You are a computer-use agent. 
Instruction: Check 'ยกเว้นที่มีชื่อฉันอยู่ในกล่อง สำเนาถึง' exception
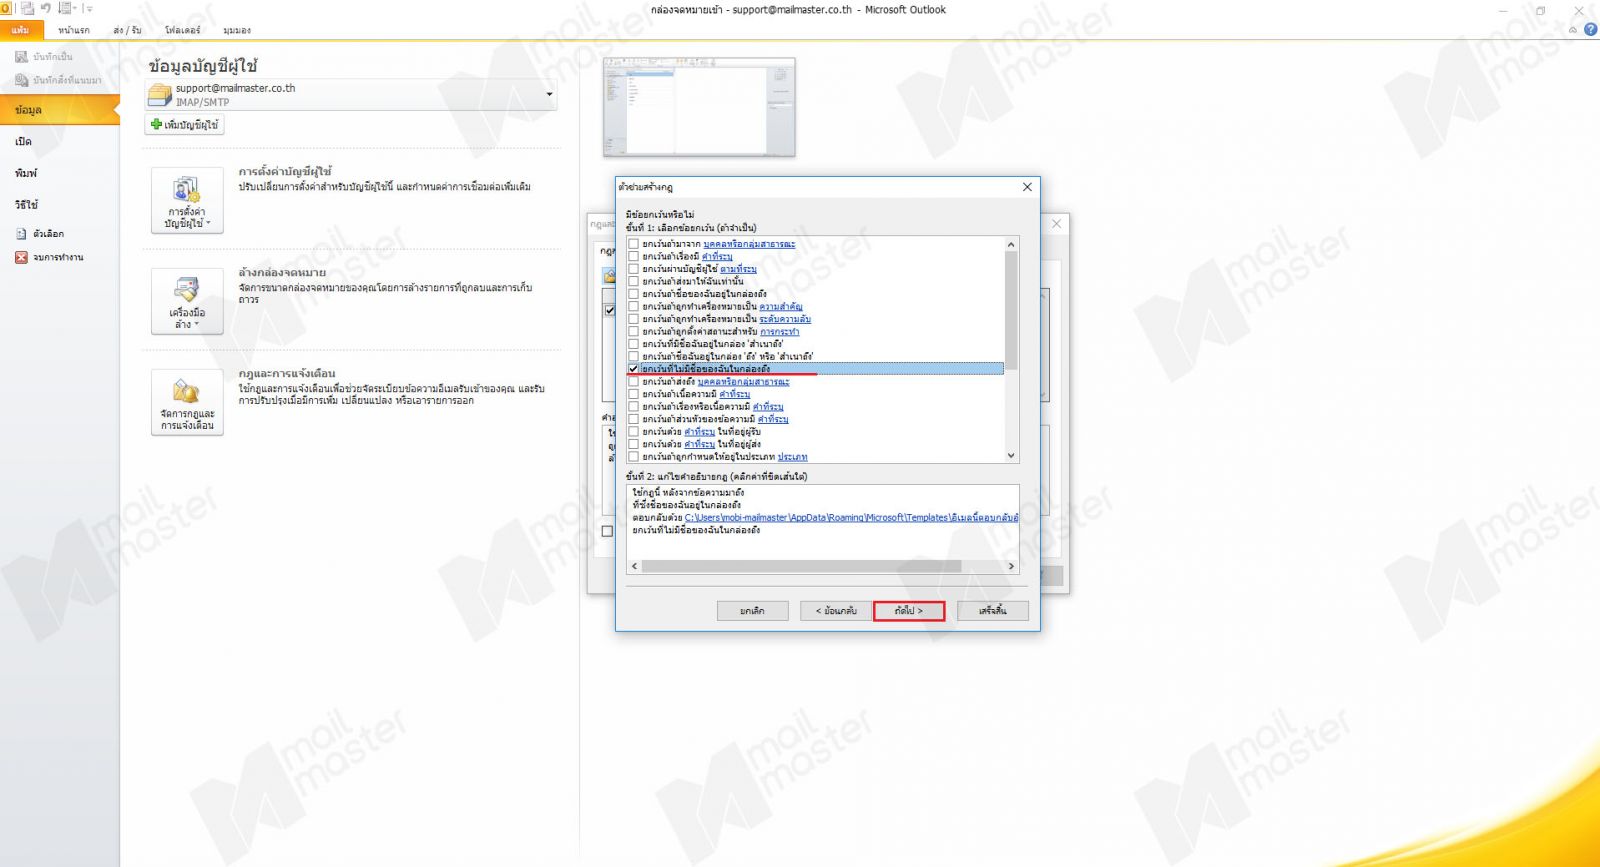633,344
